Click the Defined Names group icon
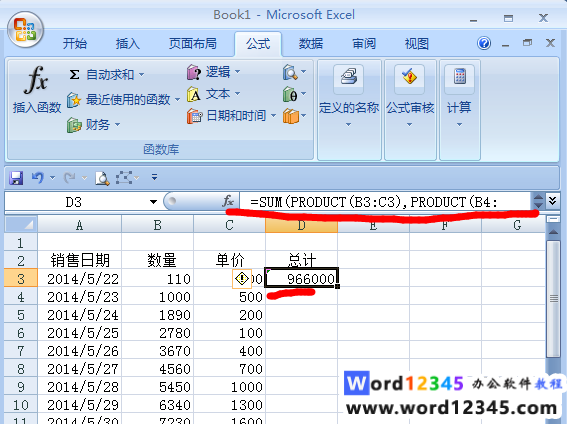Screen dimensions: 567x424 349,77
